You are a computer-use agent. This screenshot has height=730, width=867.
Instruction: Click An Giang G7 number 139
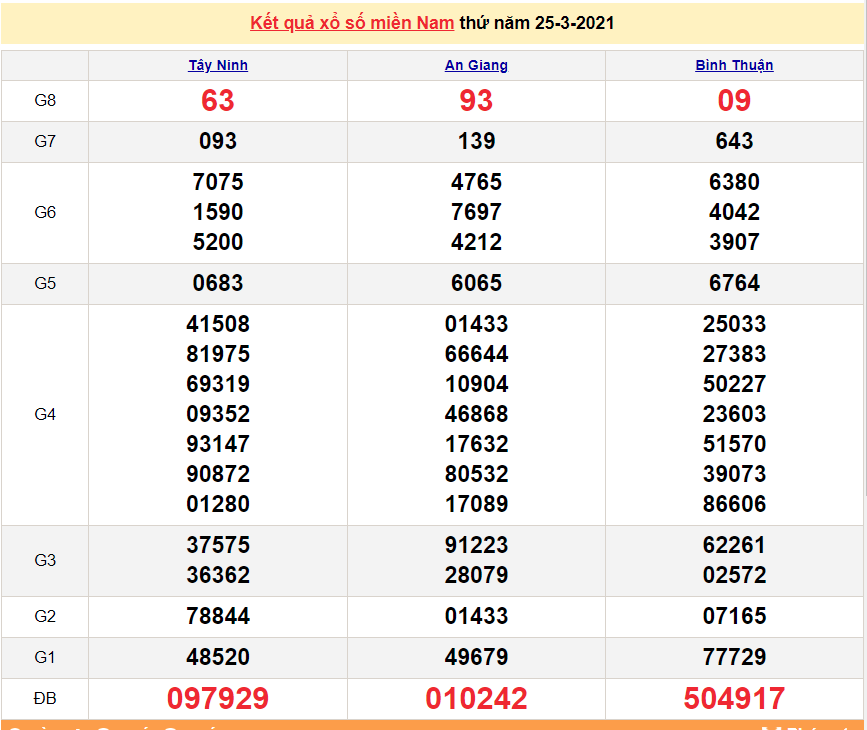click(476, 141)
